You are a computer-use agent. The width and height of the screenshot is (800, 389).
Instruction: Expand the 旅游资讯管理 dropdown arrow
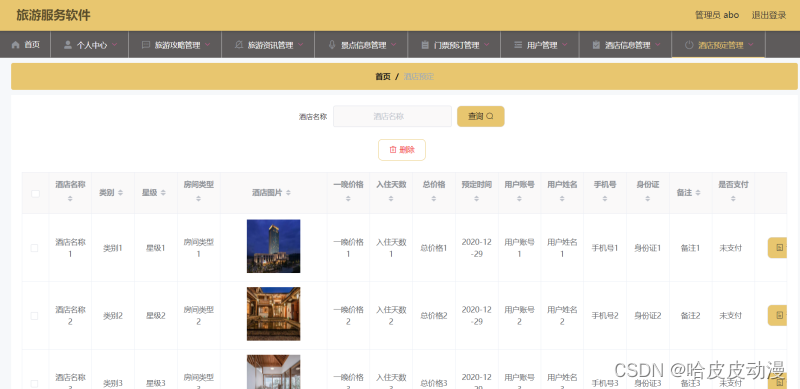tap(301, 45)
